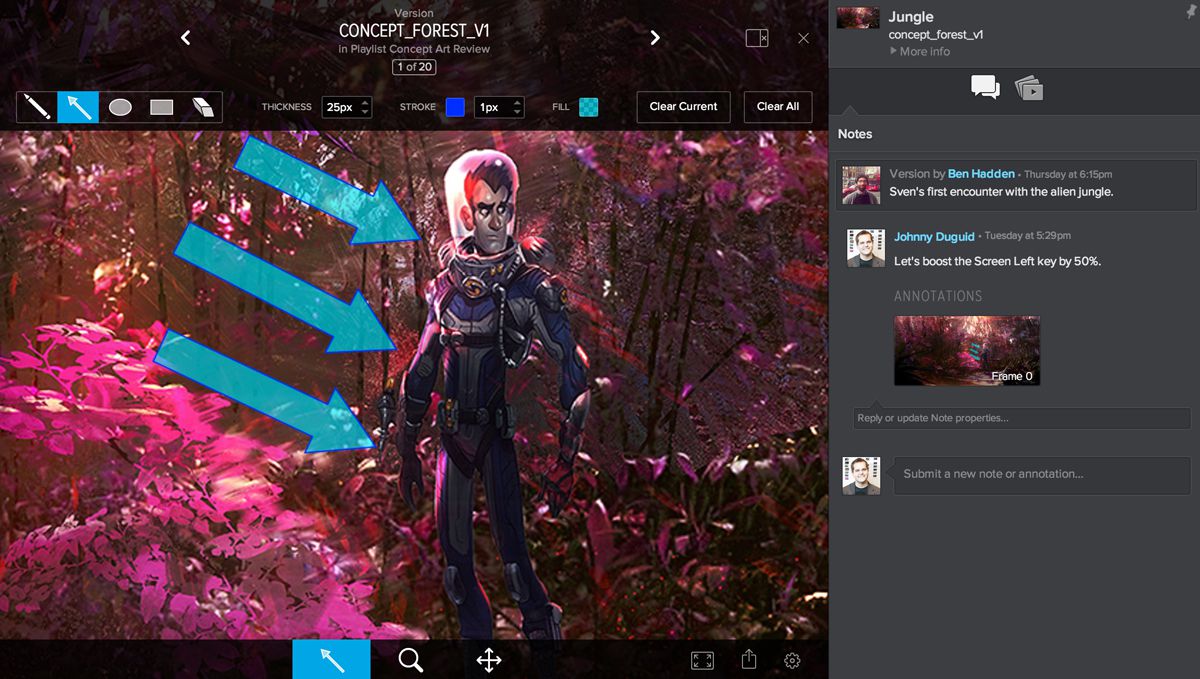Viewport: 1200px width, 679px height.
Task: Open the teal fill color swatch
Action: [x=589, y=107]
